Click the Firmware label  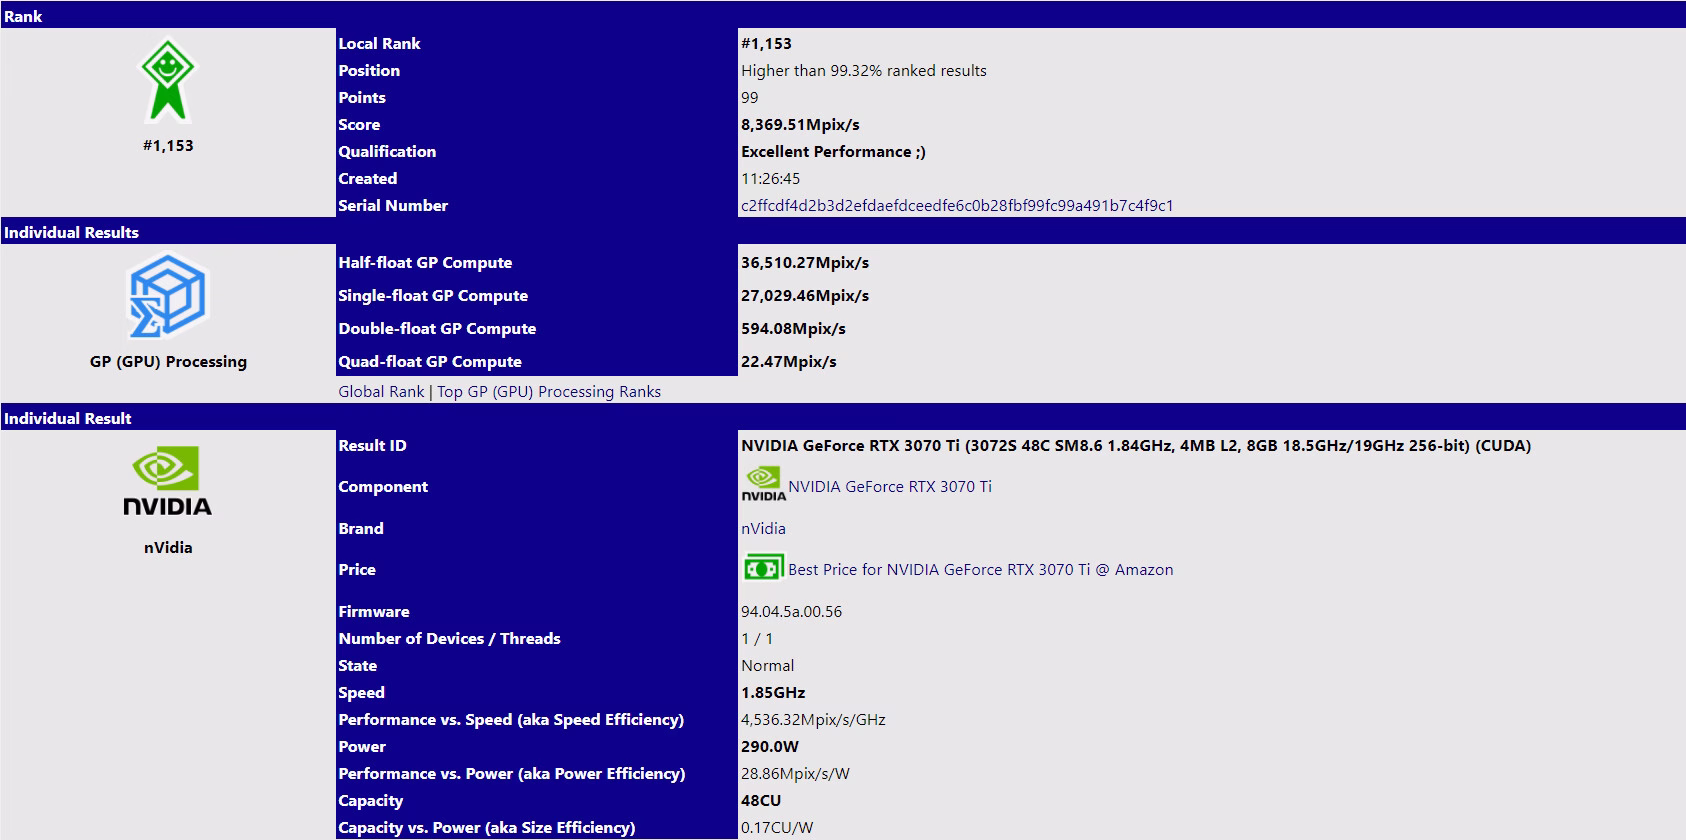[374, 611]
